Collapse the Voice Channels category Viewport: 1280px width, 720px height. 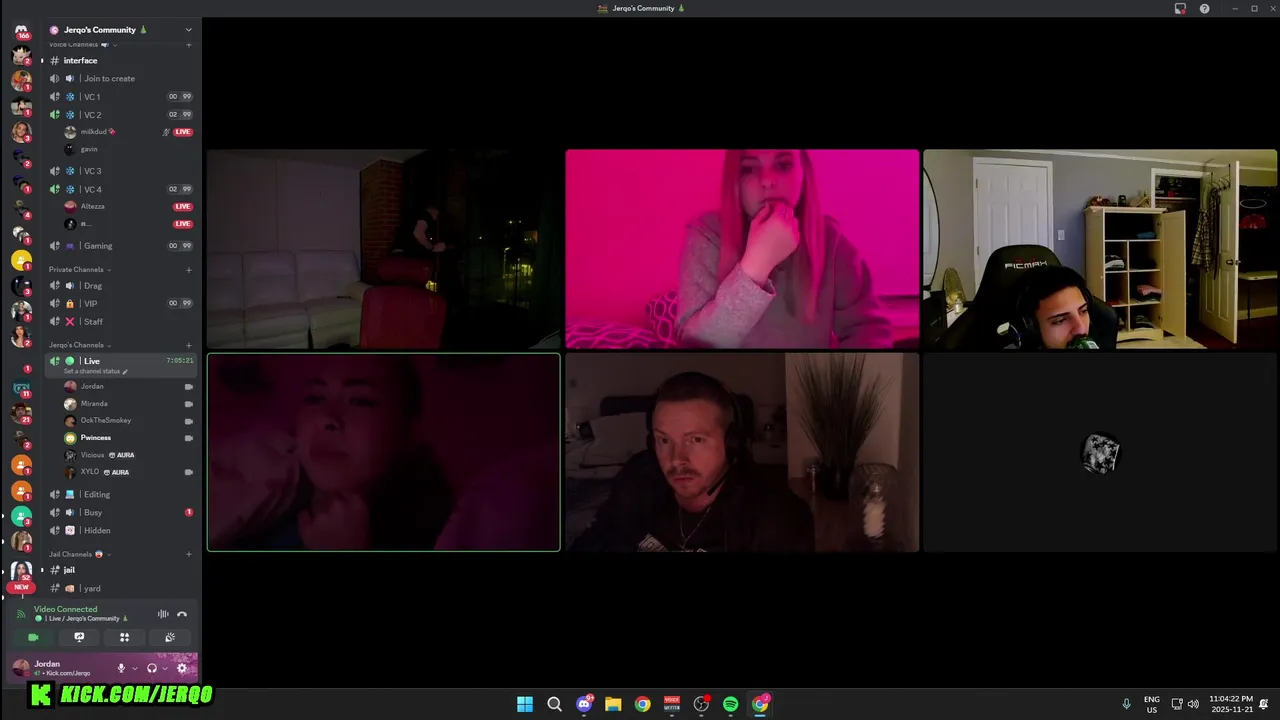(x=82, y=44)
